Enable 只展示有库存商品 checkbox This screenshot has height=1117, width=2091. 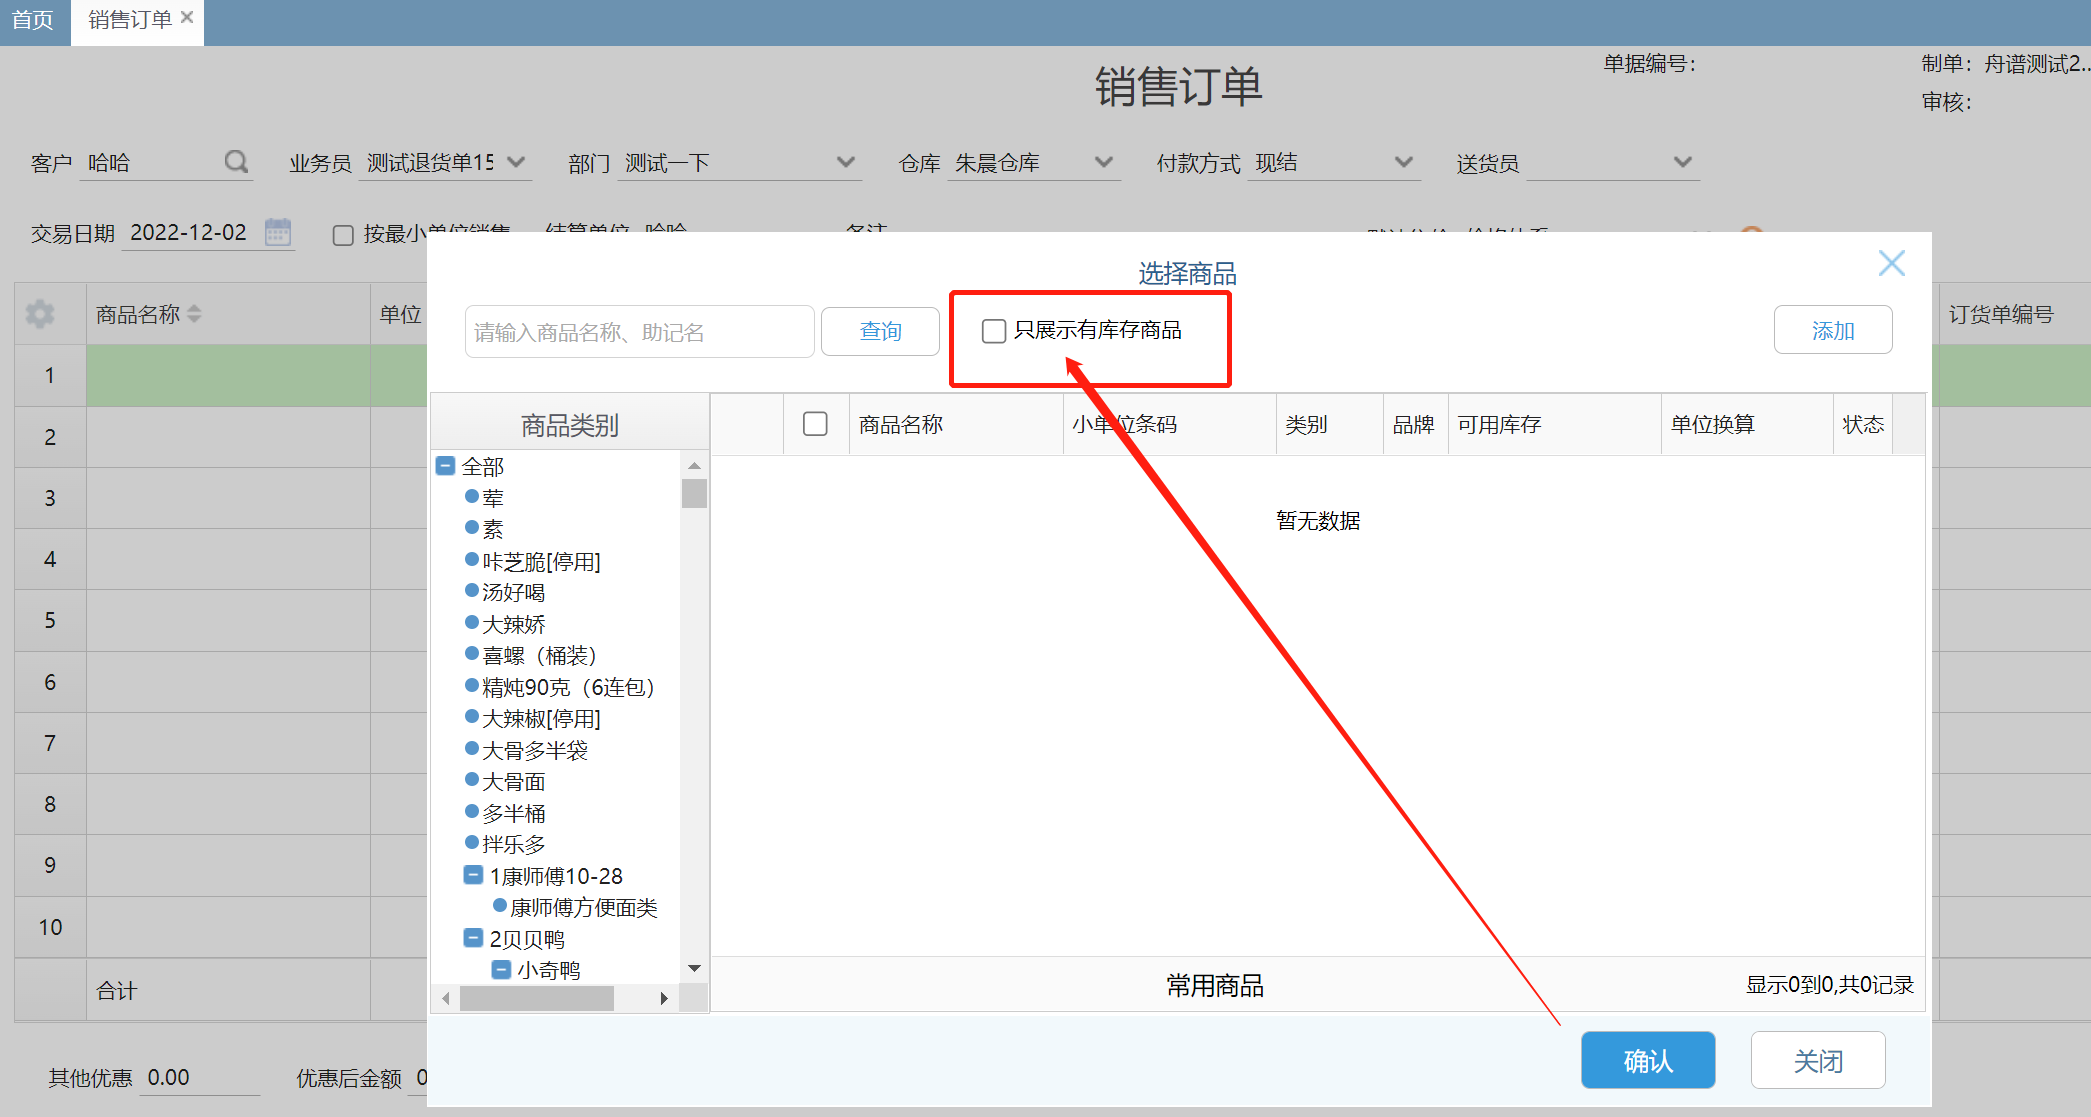pyautogui.click(x=994, y=331)
